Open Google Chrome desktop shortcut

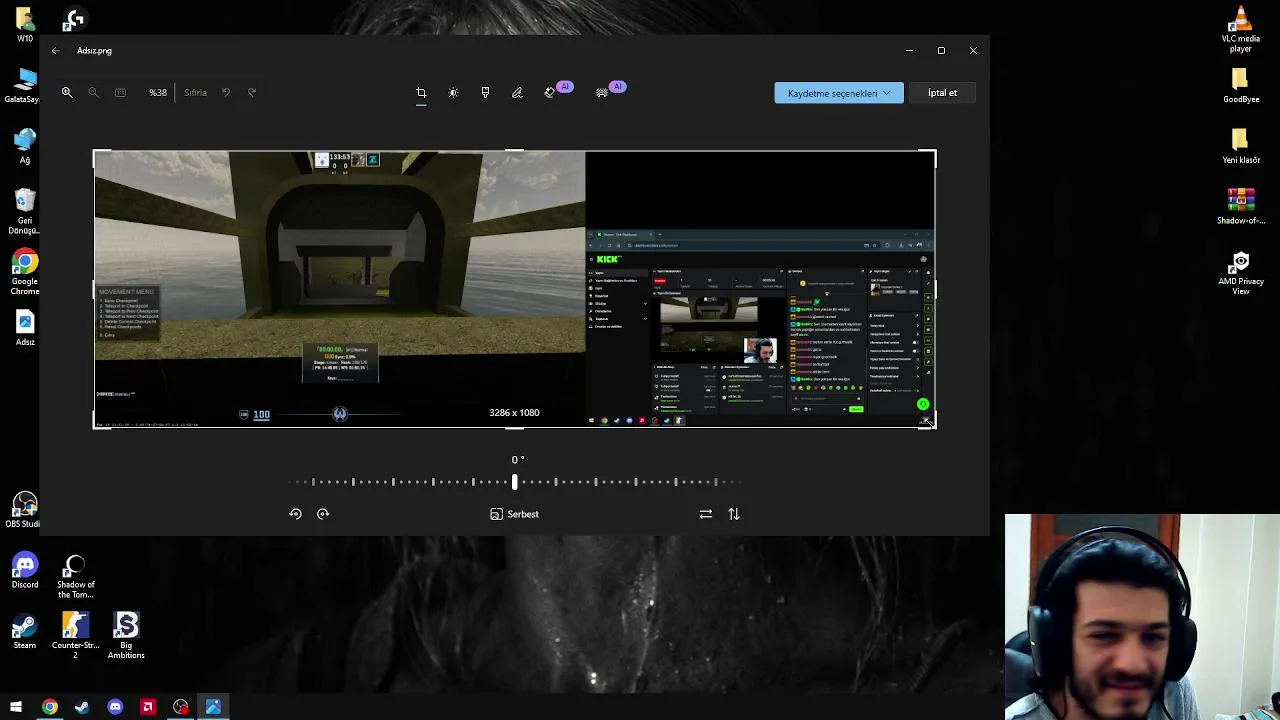click(x=25, y=272)
